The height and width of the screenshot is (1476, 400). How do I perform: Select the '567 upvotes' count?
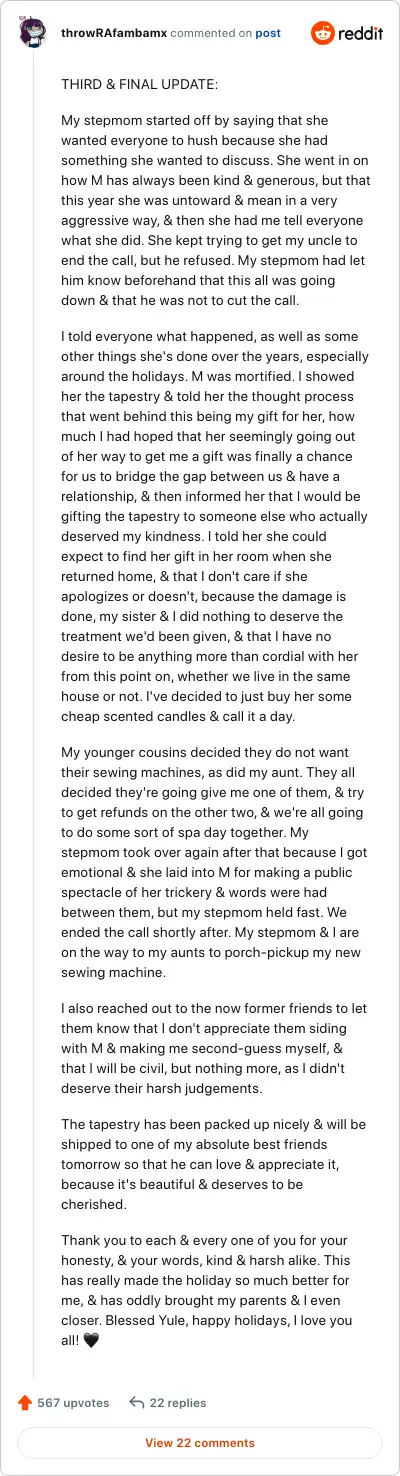(74, 1403)
